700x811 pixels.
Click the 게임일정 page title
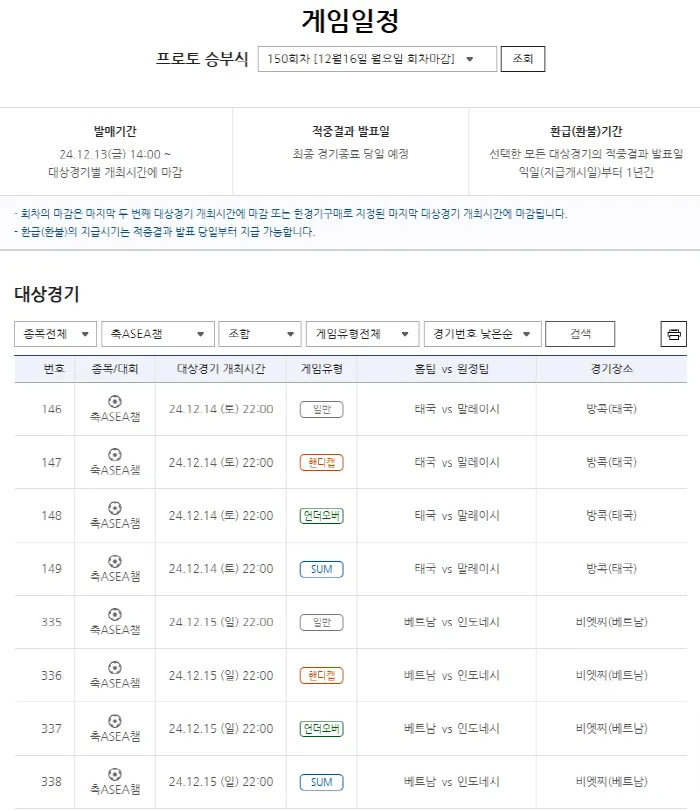click(350, 21)
